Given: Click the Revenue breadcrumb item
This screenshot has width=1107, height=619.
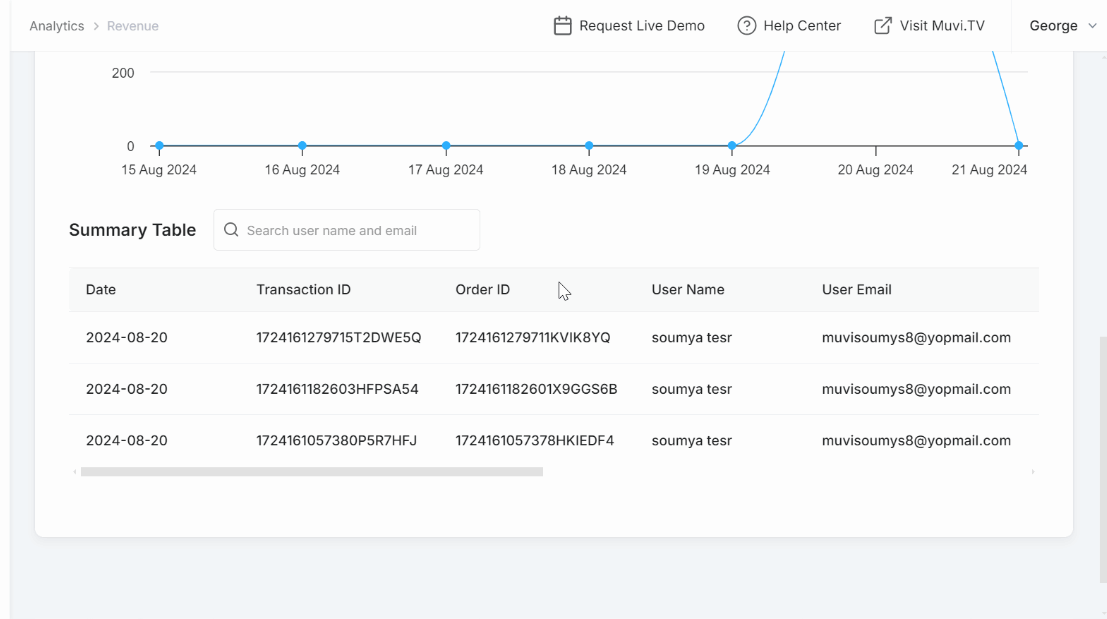Looking at the screenshot, I should tap(133, 26).
